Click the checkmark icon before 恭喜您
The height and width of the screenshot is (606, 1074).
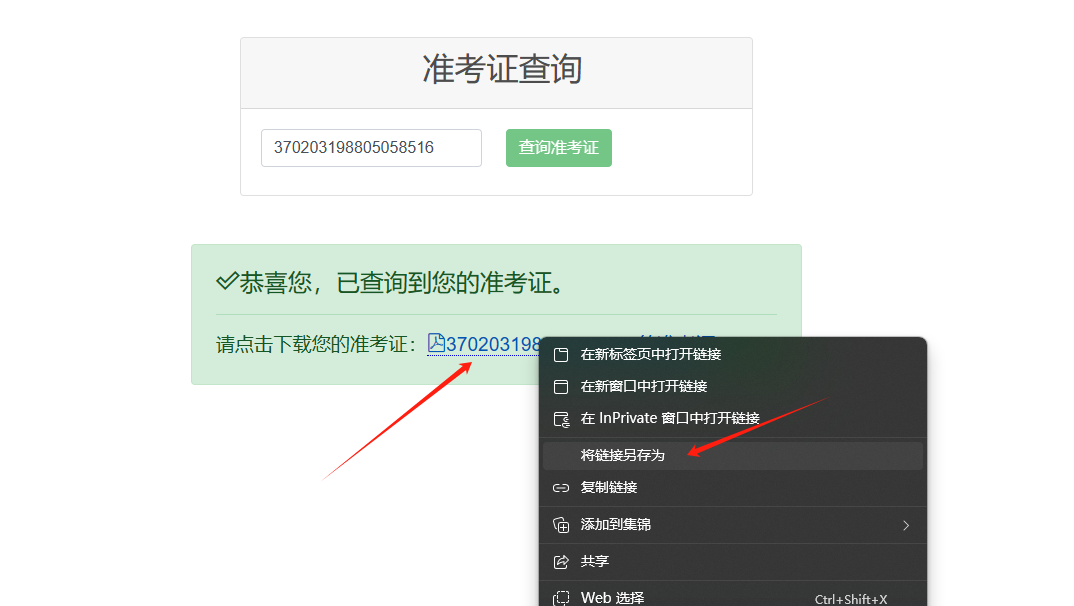click(227, 281)
